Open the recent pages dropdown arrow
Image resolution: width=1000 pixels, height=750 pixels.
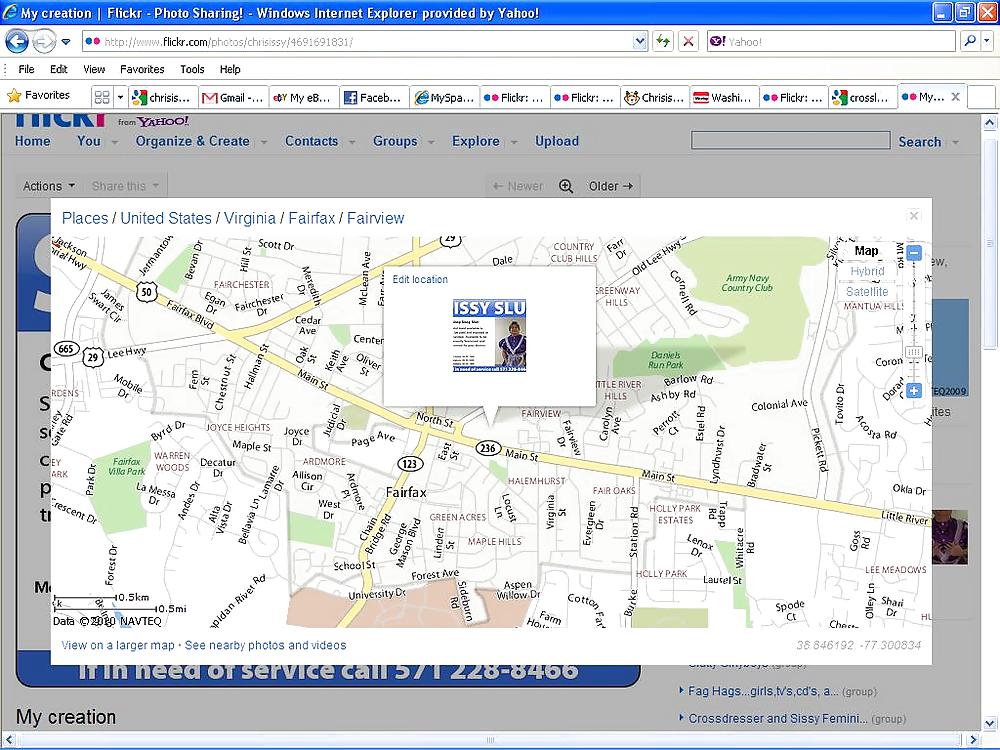click(x=66, y=42)
